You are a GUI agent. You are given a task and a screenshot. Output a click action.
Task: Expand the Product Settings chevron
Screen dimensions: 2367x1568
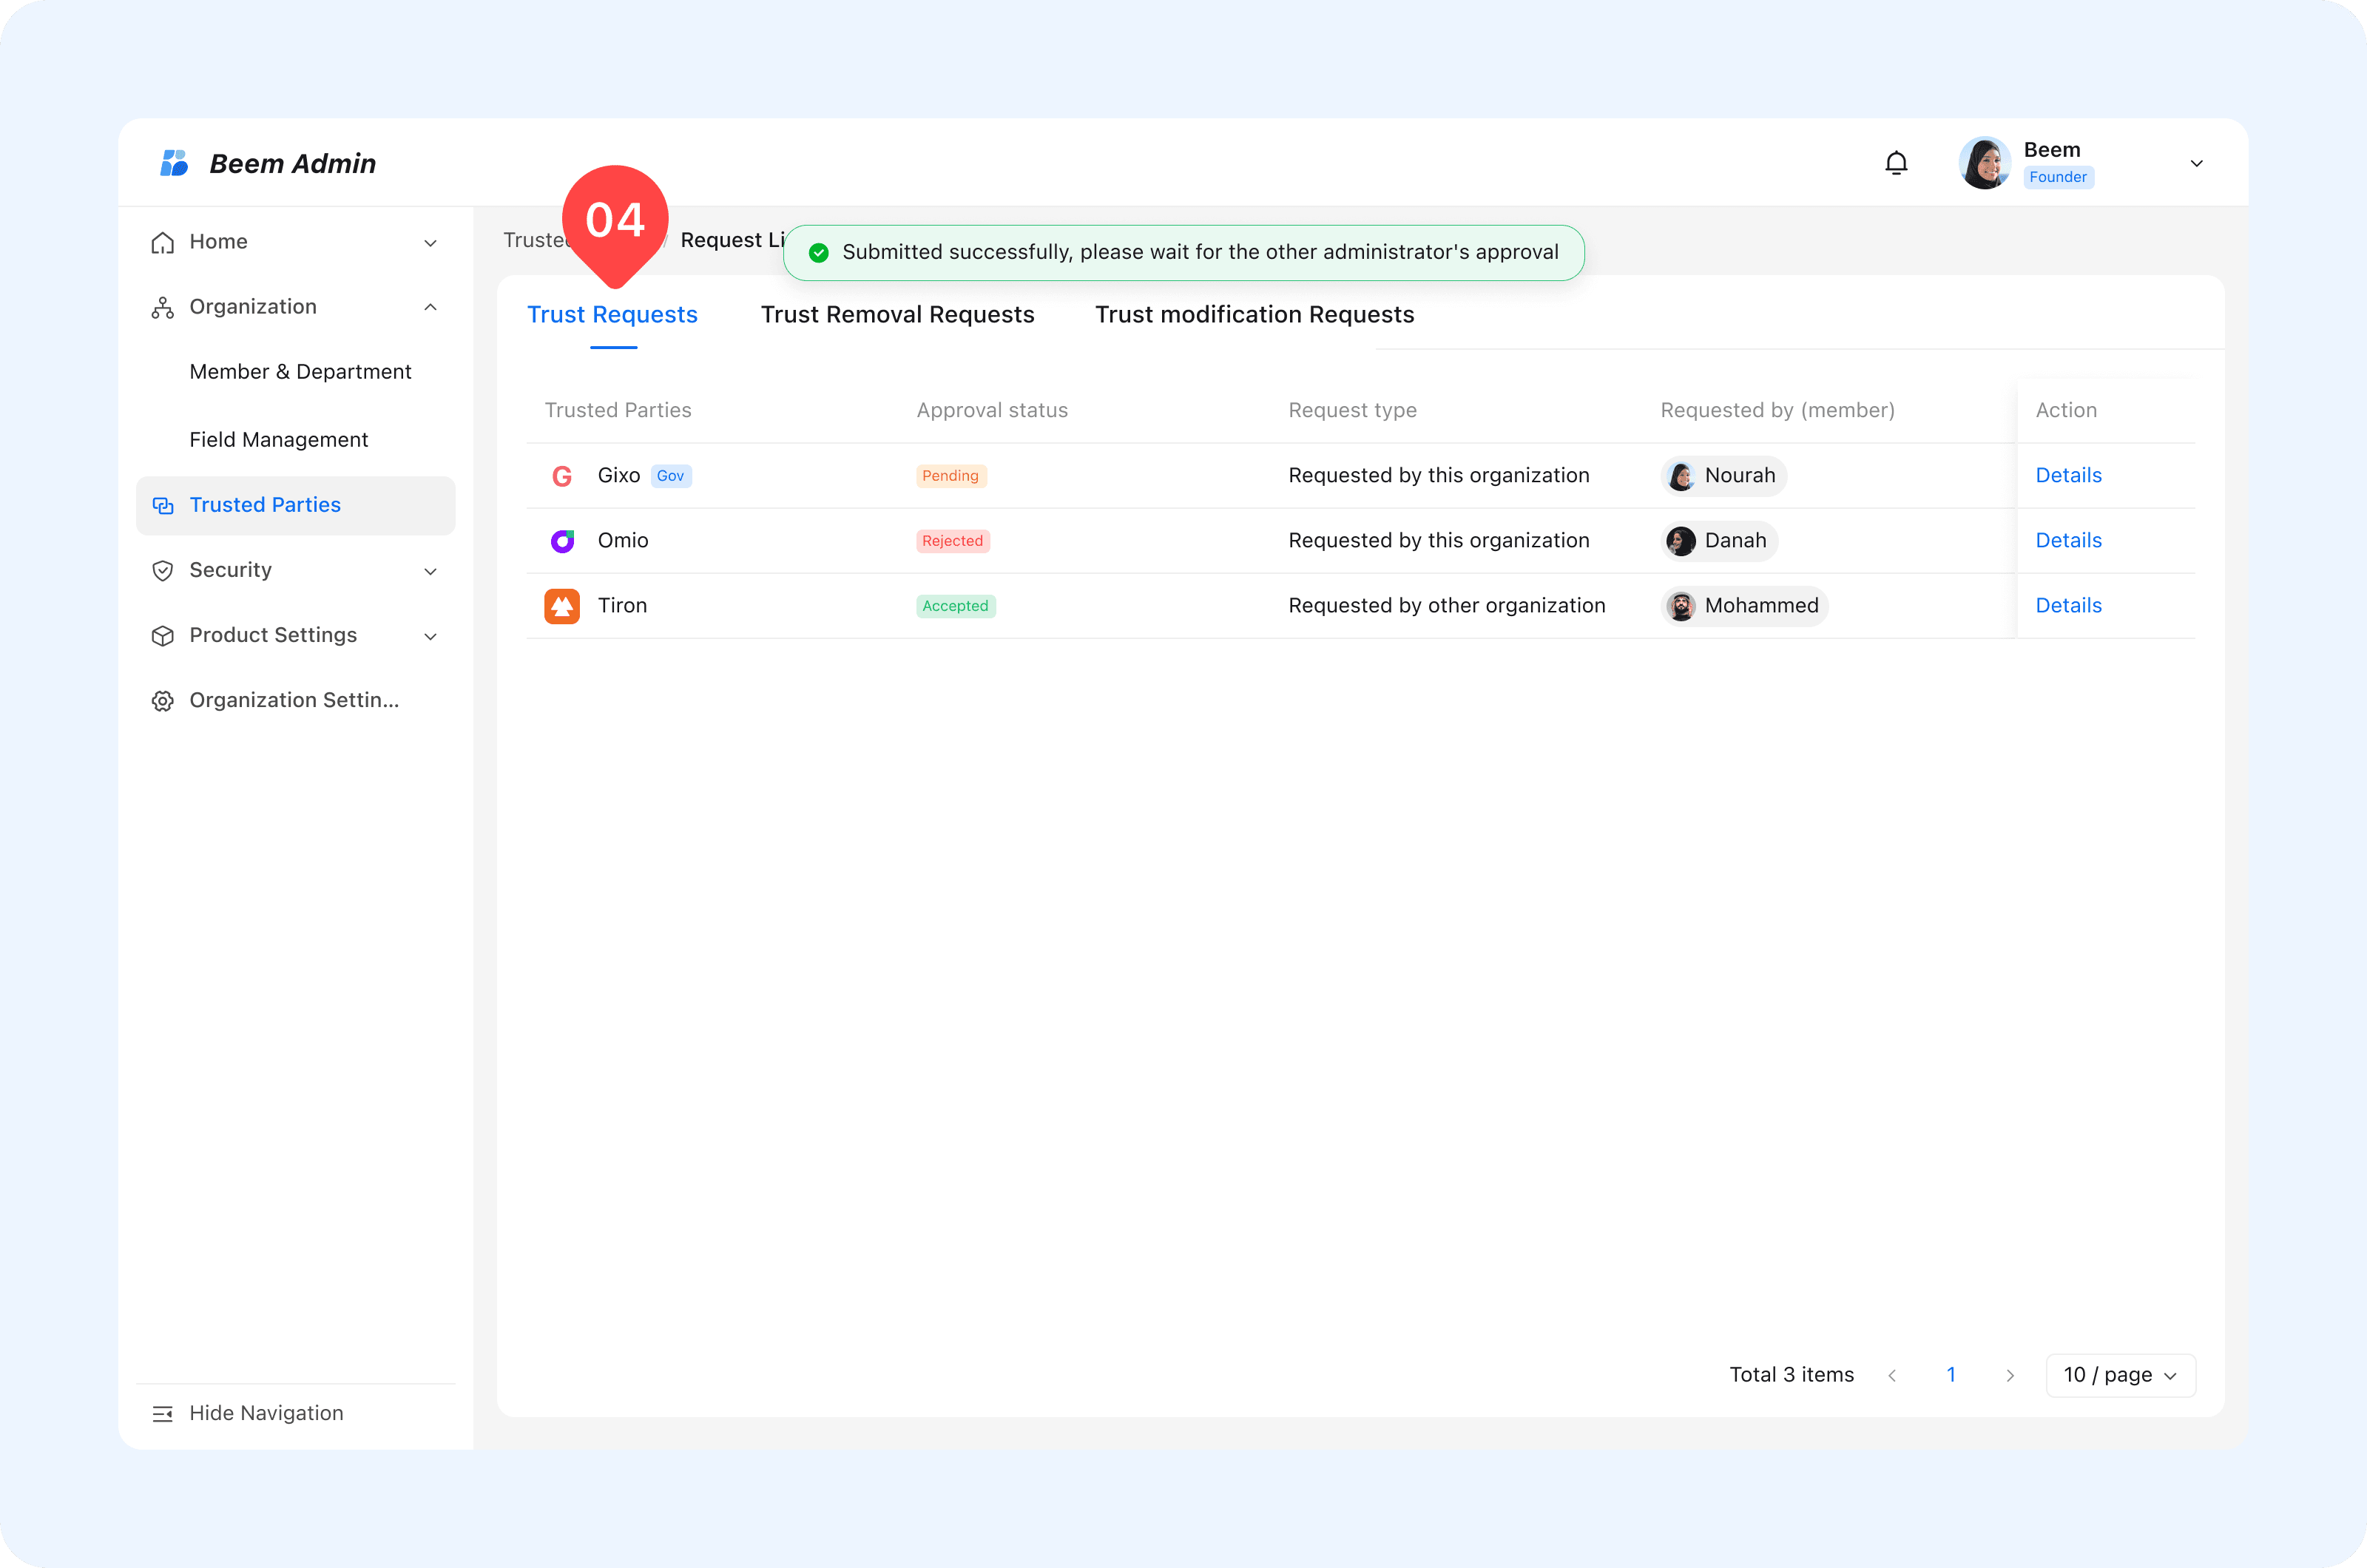(x=430, y=636)
